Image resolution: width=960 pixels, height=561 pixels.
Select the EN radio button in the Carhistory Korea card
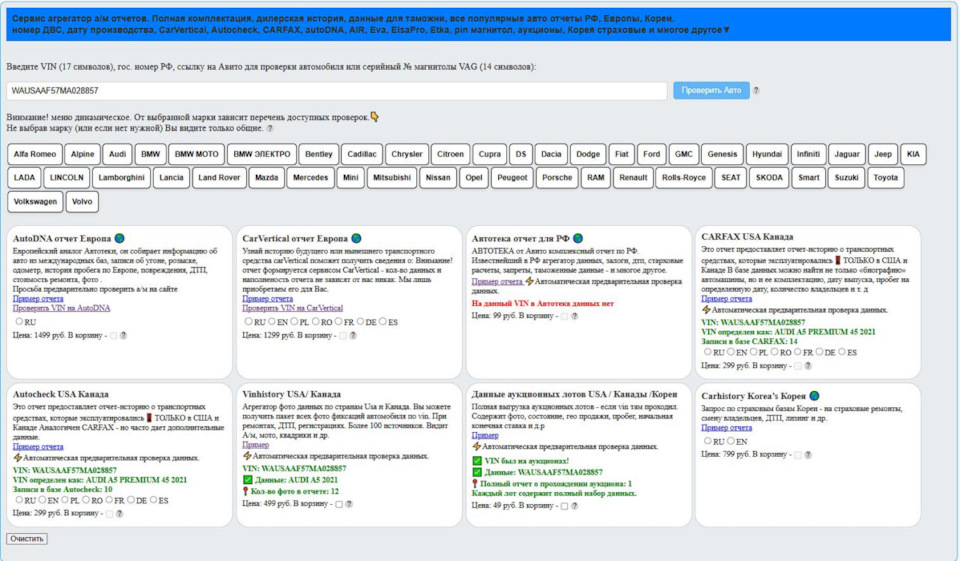[x=730, y=441]
